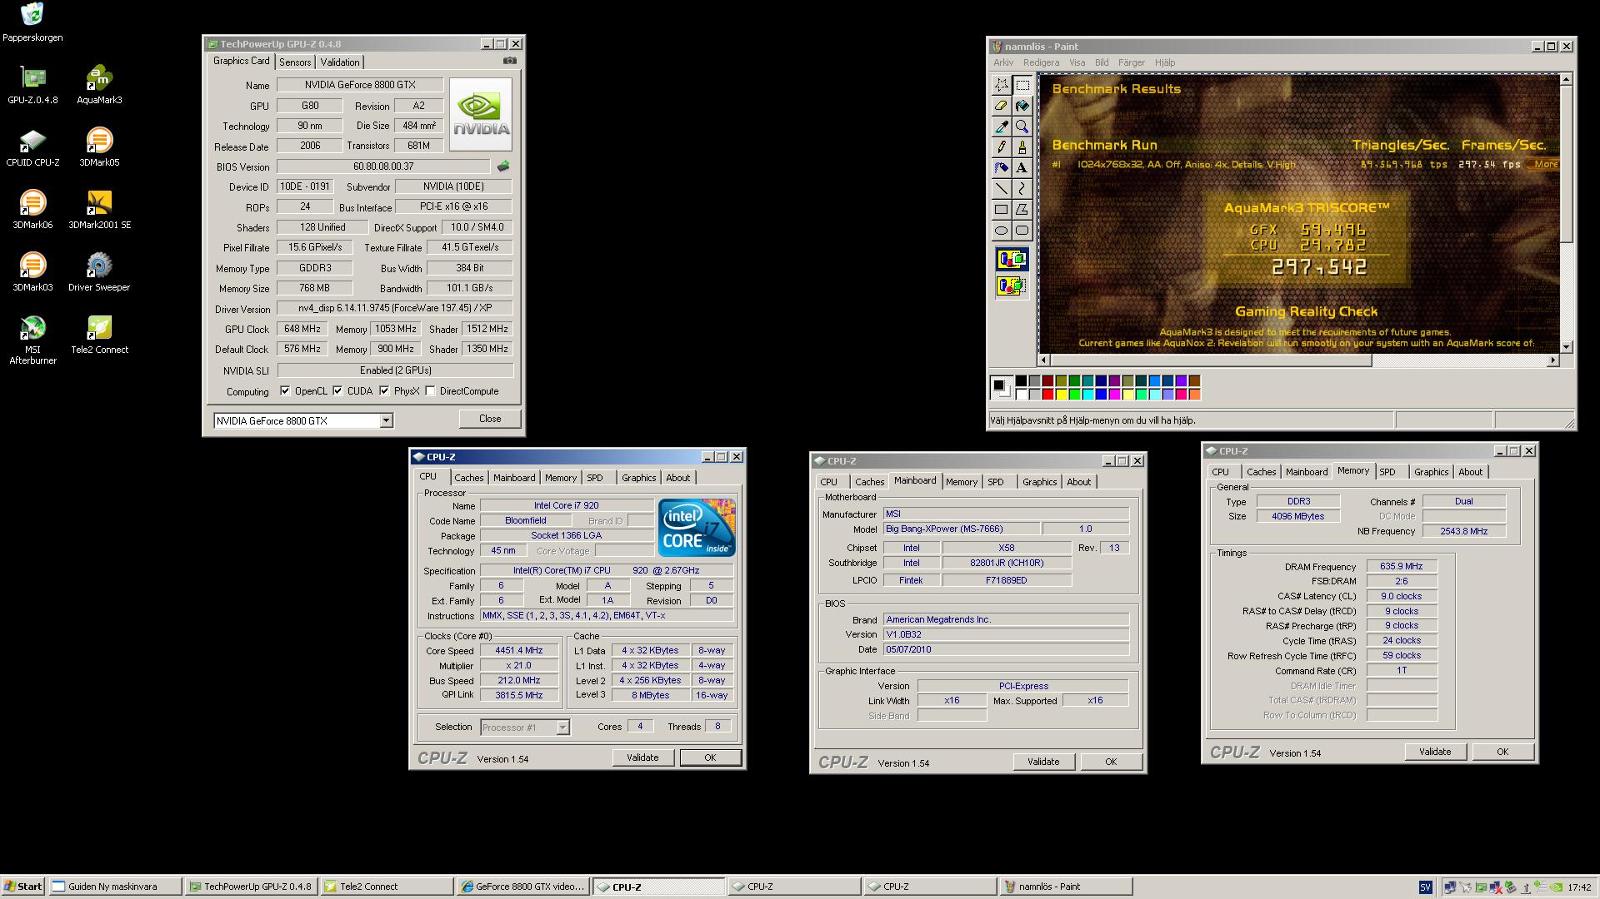Choose the transparent selection option in Paint

tap(1011, 286)
